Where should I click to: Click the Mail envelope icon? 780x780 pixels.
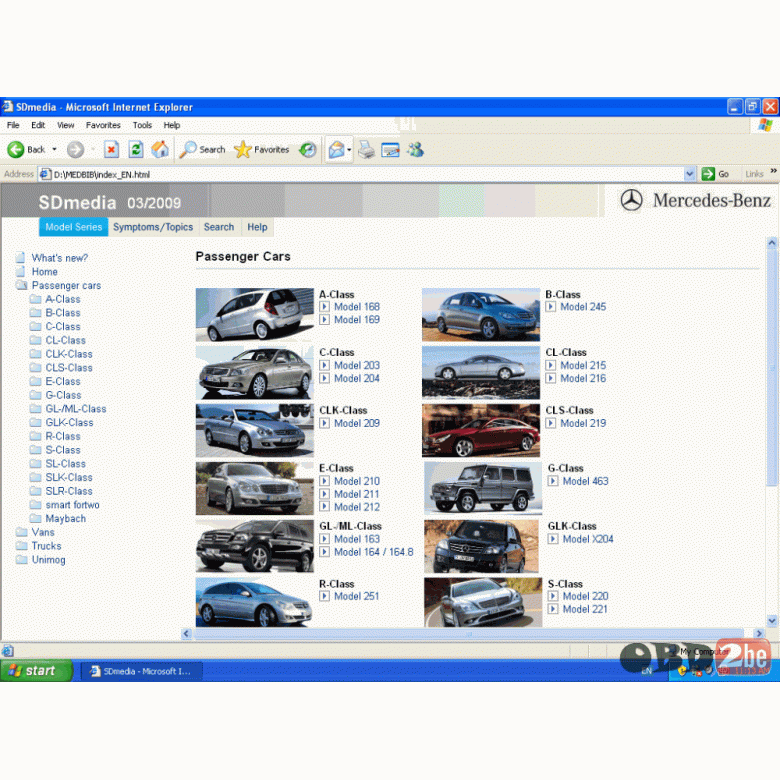(336, 149)
